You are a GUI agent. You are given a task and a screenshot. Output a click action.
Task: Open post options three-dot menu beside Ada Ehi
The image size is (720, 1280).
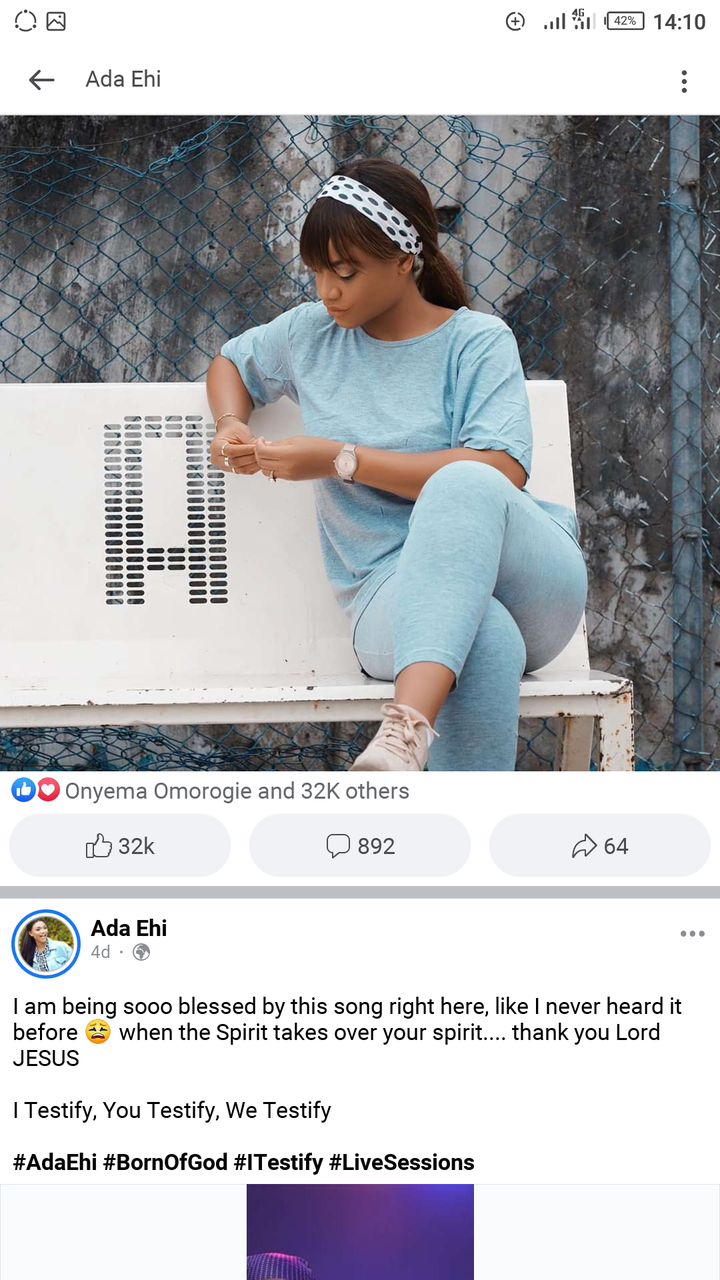(x=692, y=934)
